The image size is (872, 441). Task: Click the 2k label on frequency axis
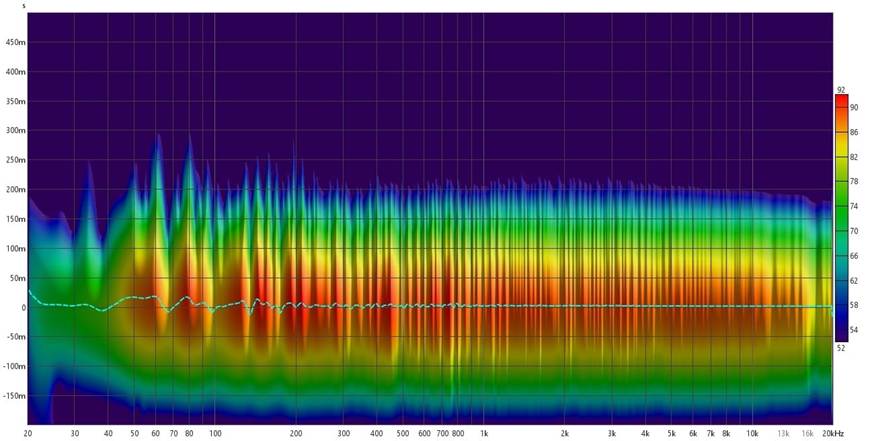click(565, 434)
